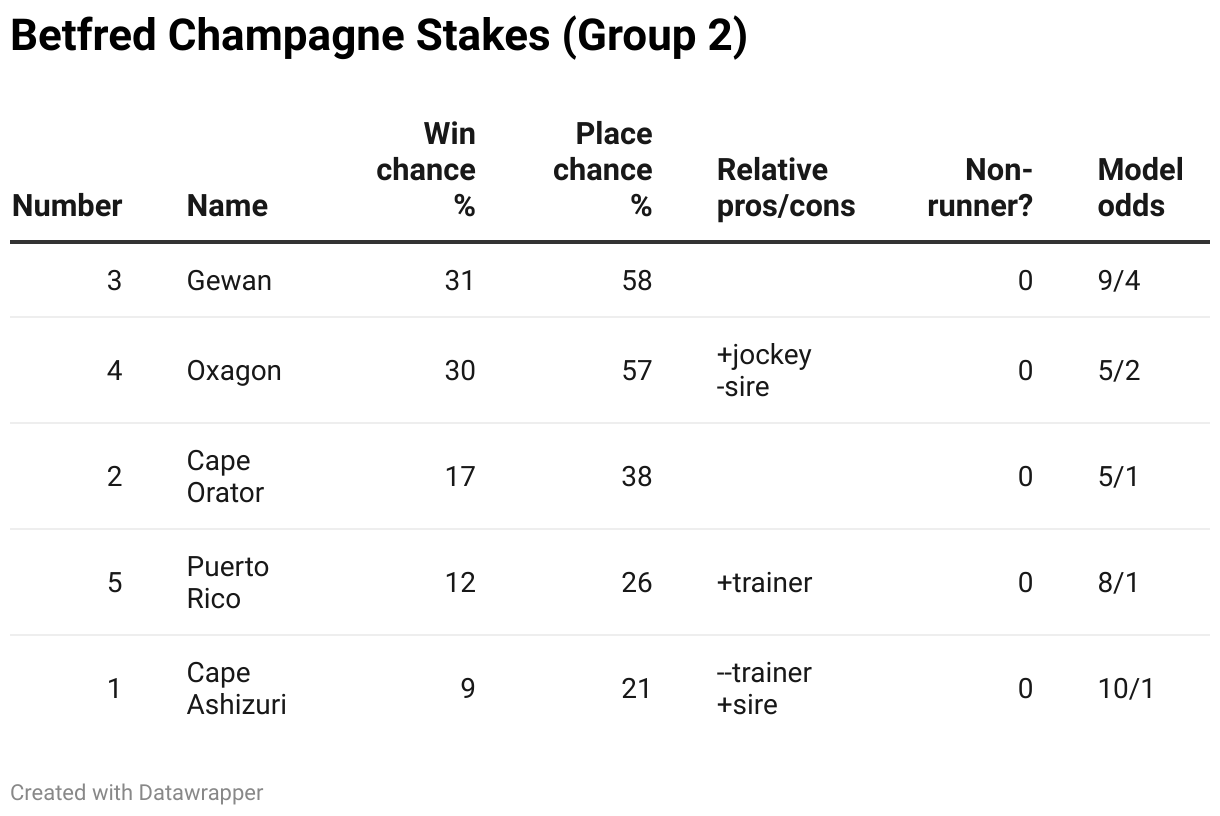Click the +trainer pros/cons cell

[764, 583]
